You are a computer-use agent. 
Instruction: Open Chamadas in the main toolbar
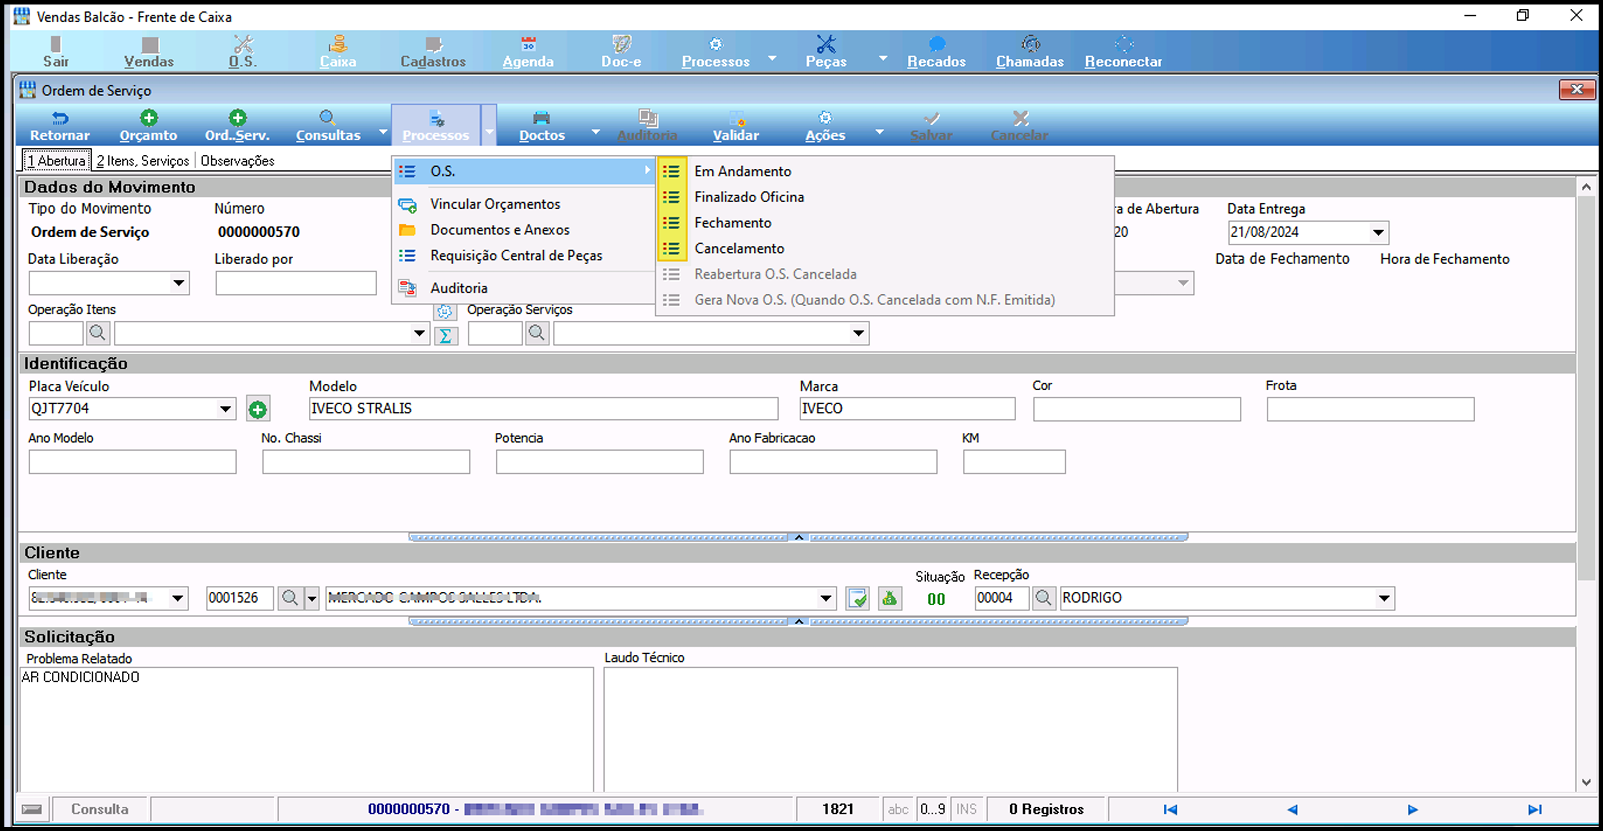click(1030, 51)
